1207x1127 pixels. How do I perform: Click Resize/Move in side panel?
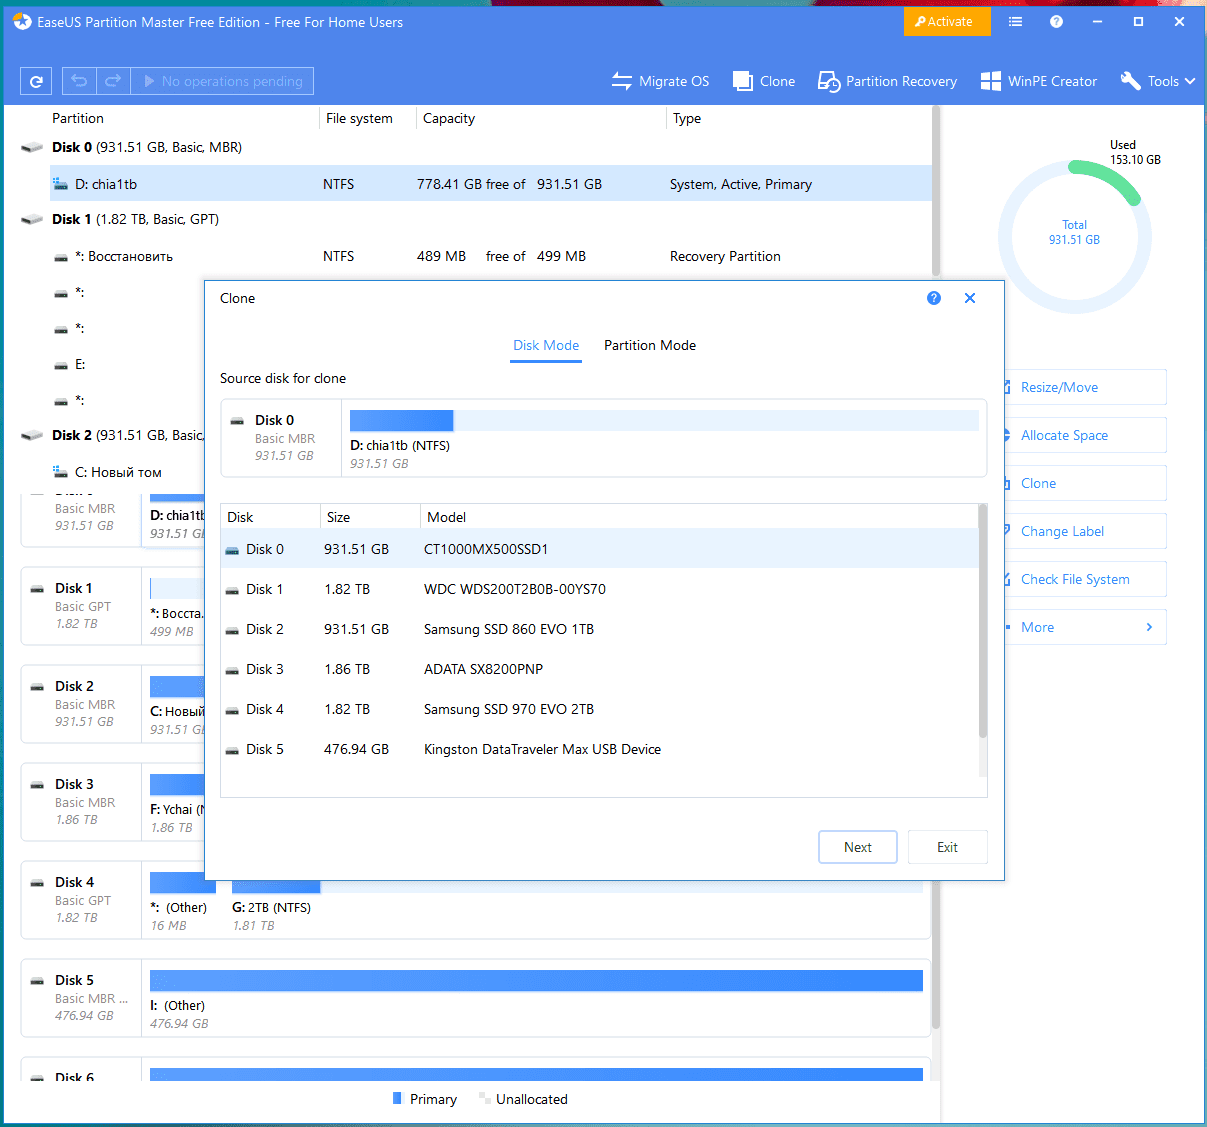(x=1085, y=387)
